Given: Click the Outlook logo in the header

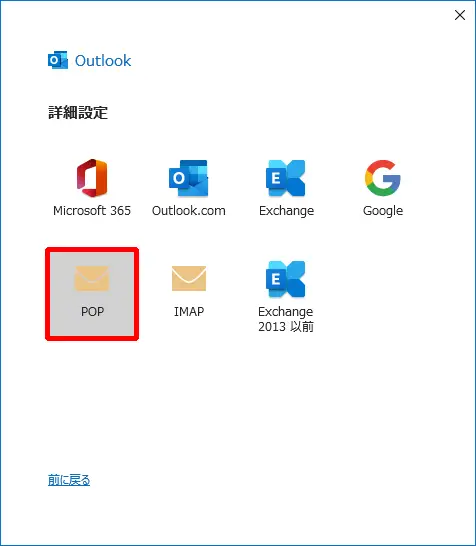Looking at the screenshot, I should tap(58, 60).
